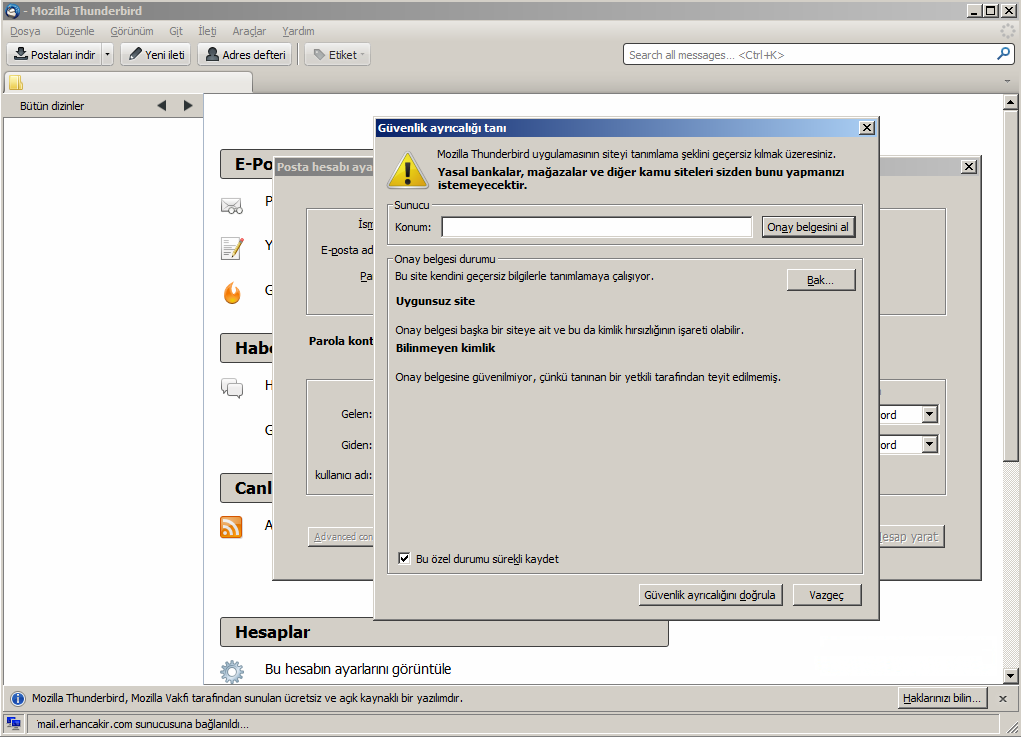Image resolution: width=1021 pixels, height=737 pixels.
Task: Open the Araçlar menu
Action: (x=249, y=31)
